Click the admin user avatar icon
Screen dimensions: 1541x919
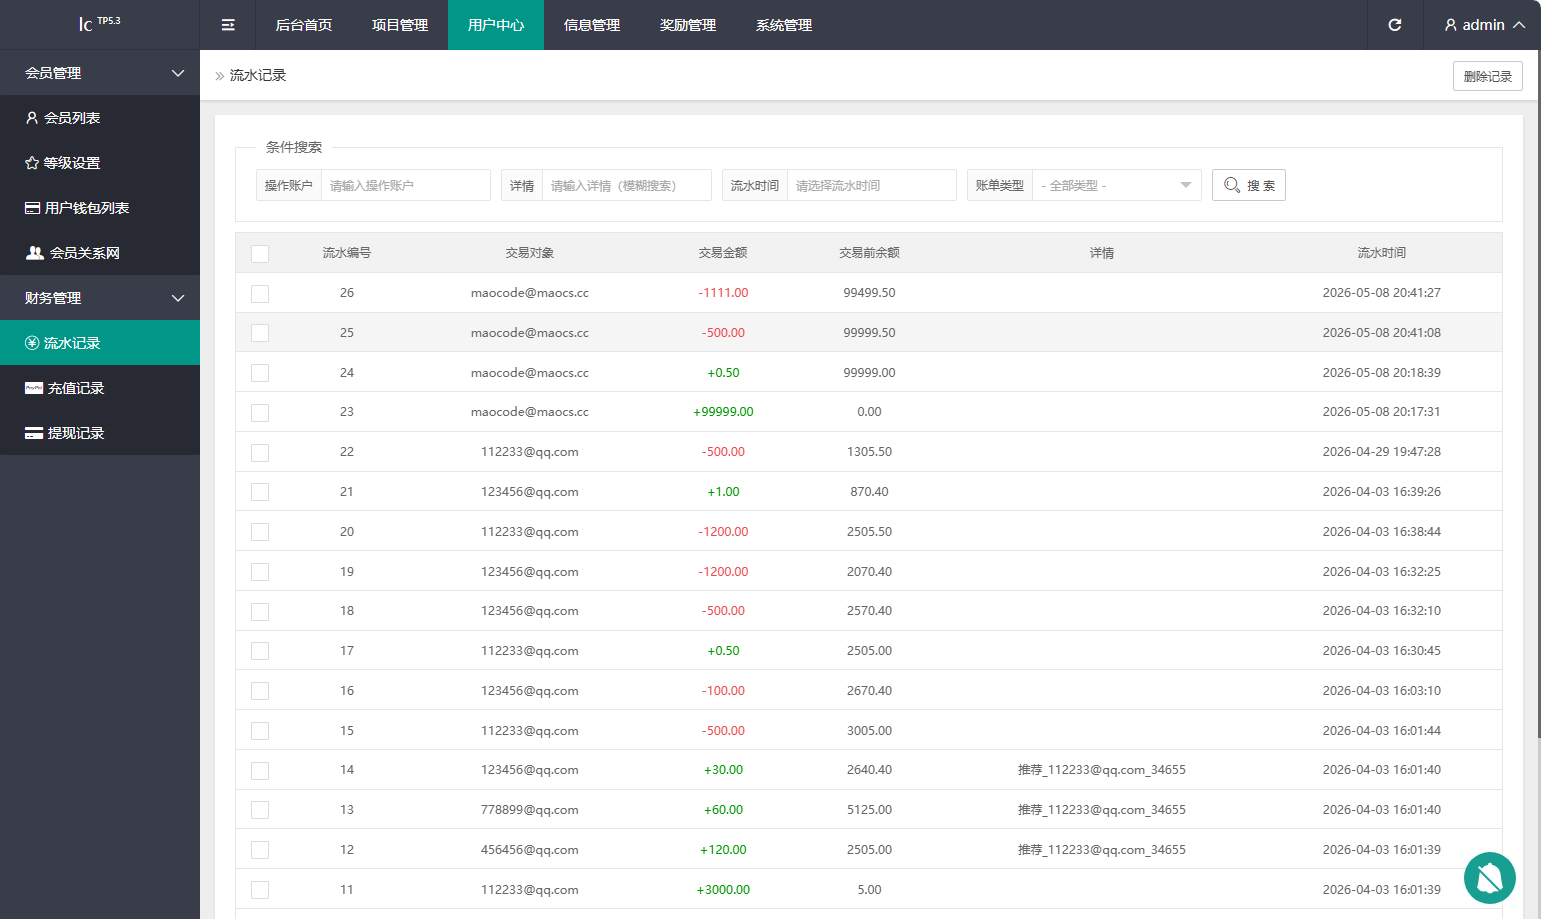tap(1451, 25)
